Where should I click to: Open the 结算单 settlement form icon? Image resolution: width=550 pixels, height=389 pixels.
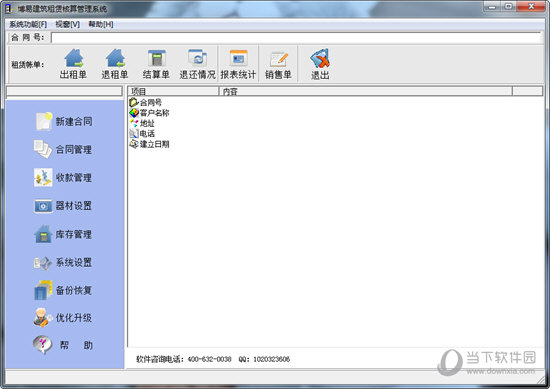point(156,64)
